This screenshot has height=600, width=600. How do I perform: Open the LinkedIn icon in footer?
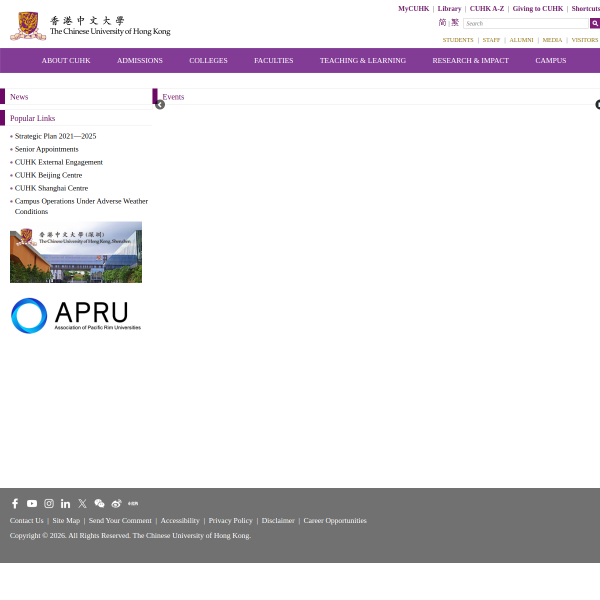click(65, 503)
